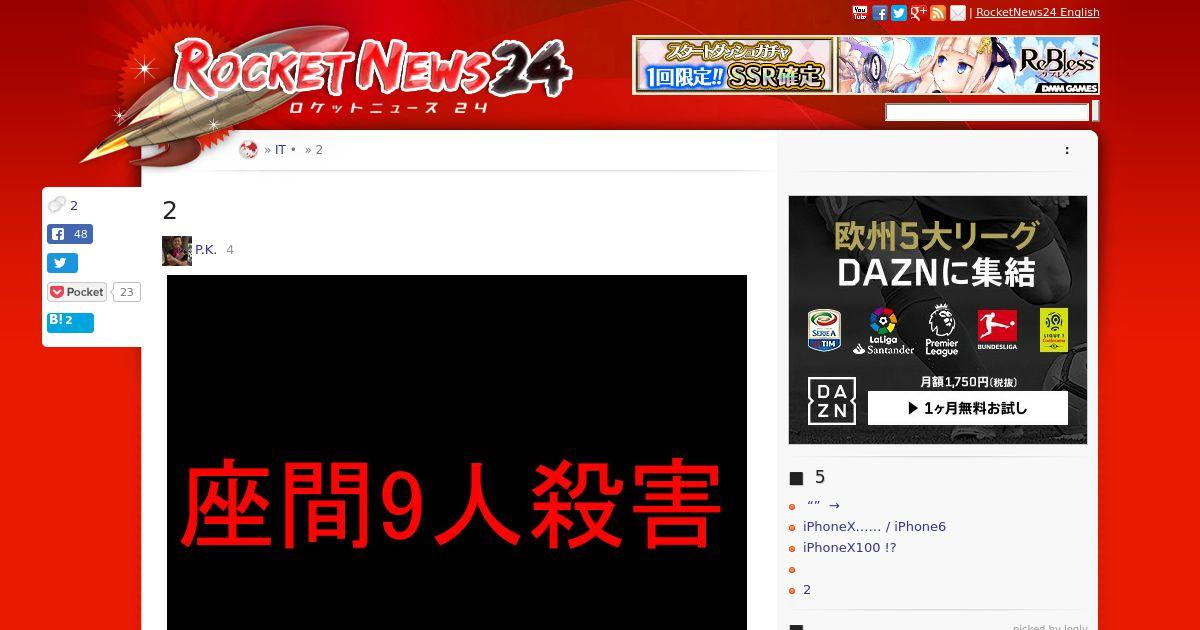This screenshot has height=630, width=1200.
Task: Click the Premier League logo
Action: point(941,331)
